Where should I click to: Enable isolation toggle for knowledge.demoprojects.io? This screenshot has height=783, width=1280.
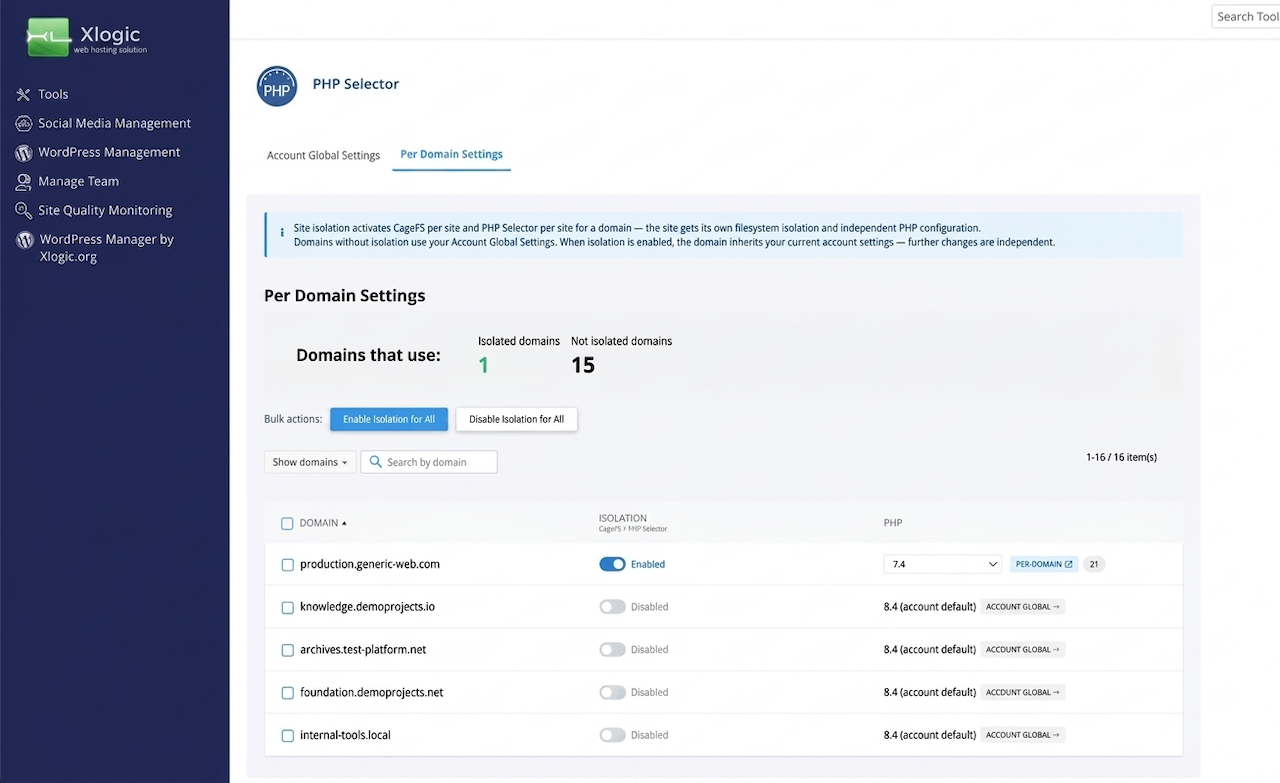tap(612, 607)
